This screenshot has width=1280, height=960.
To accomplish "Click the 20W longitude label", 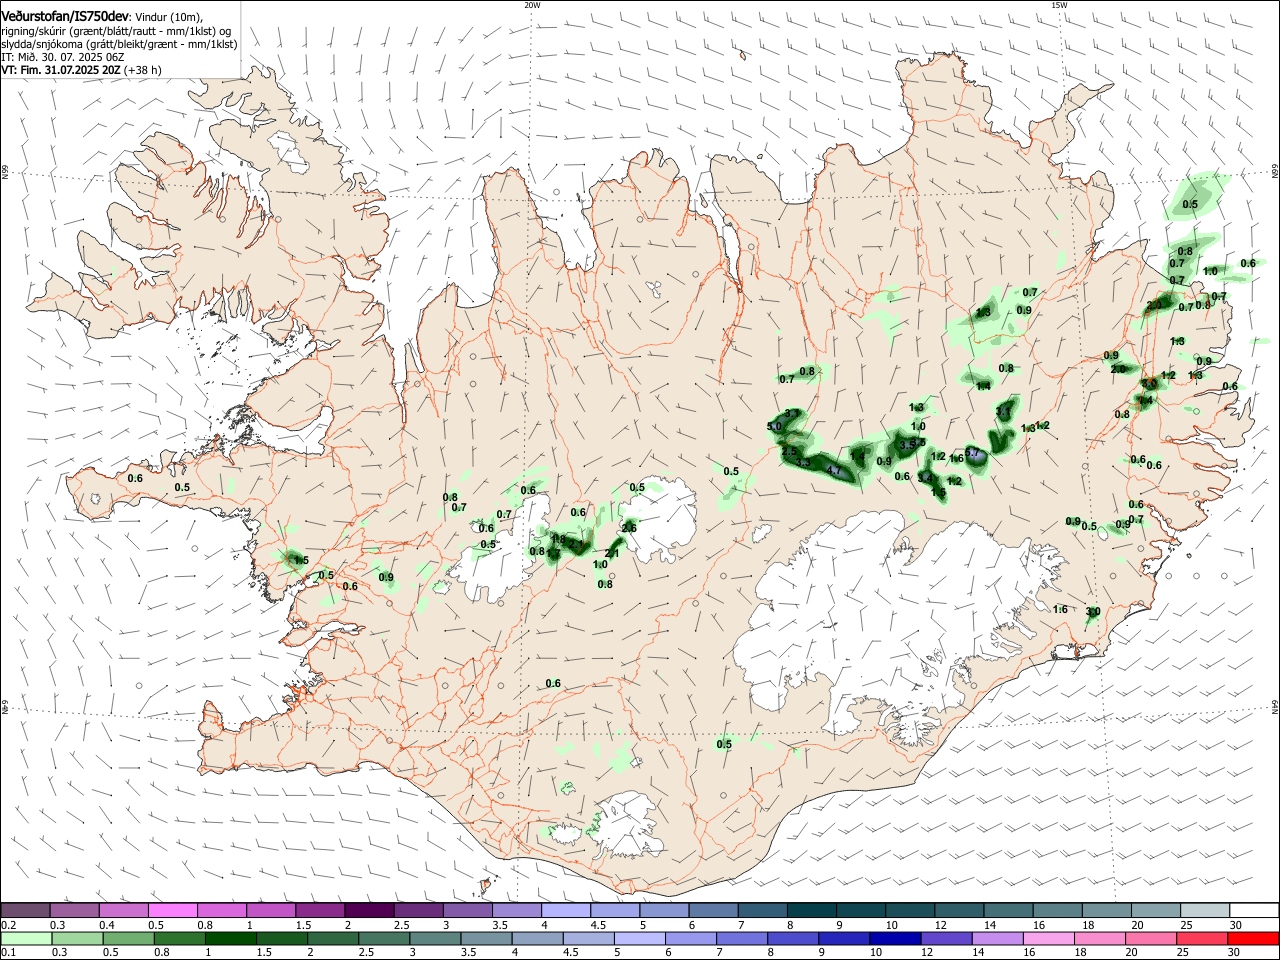I will coord(532,5).
